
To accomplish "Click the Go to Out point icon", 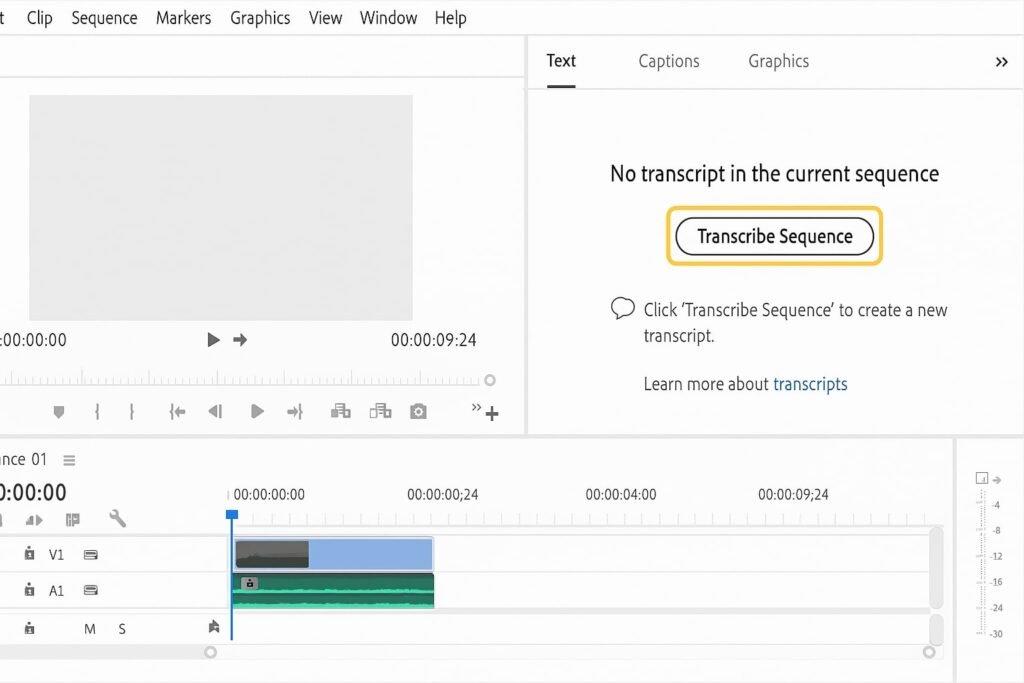I will (295, 412).
